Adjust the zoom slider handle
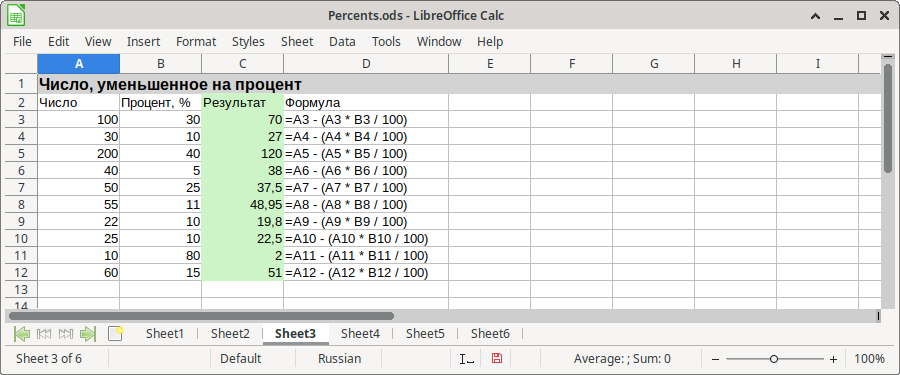 (x=774, y=359)
